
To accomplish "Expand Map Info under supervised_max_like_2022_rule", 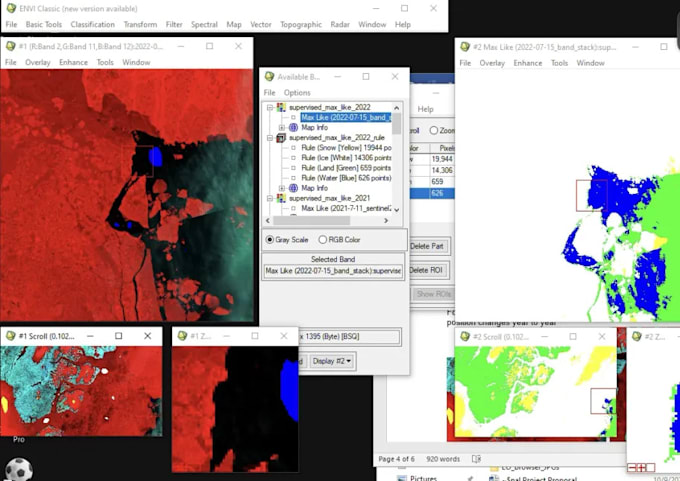I will [282, 188].
